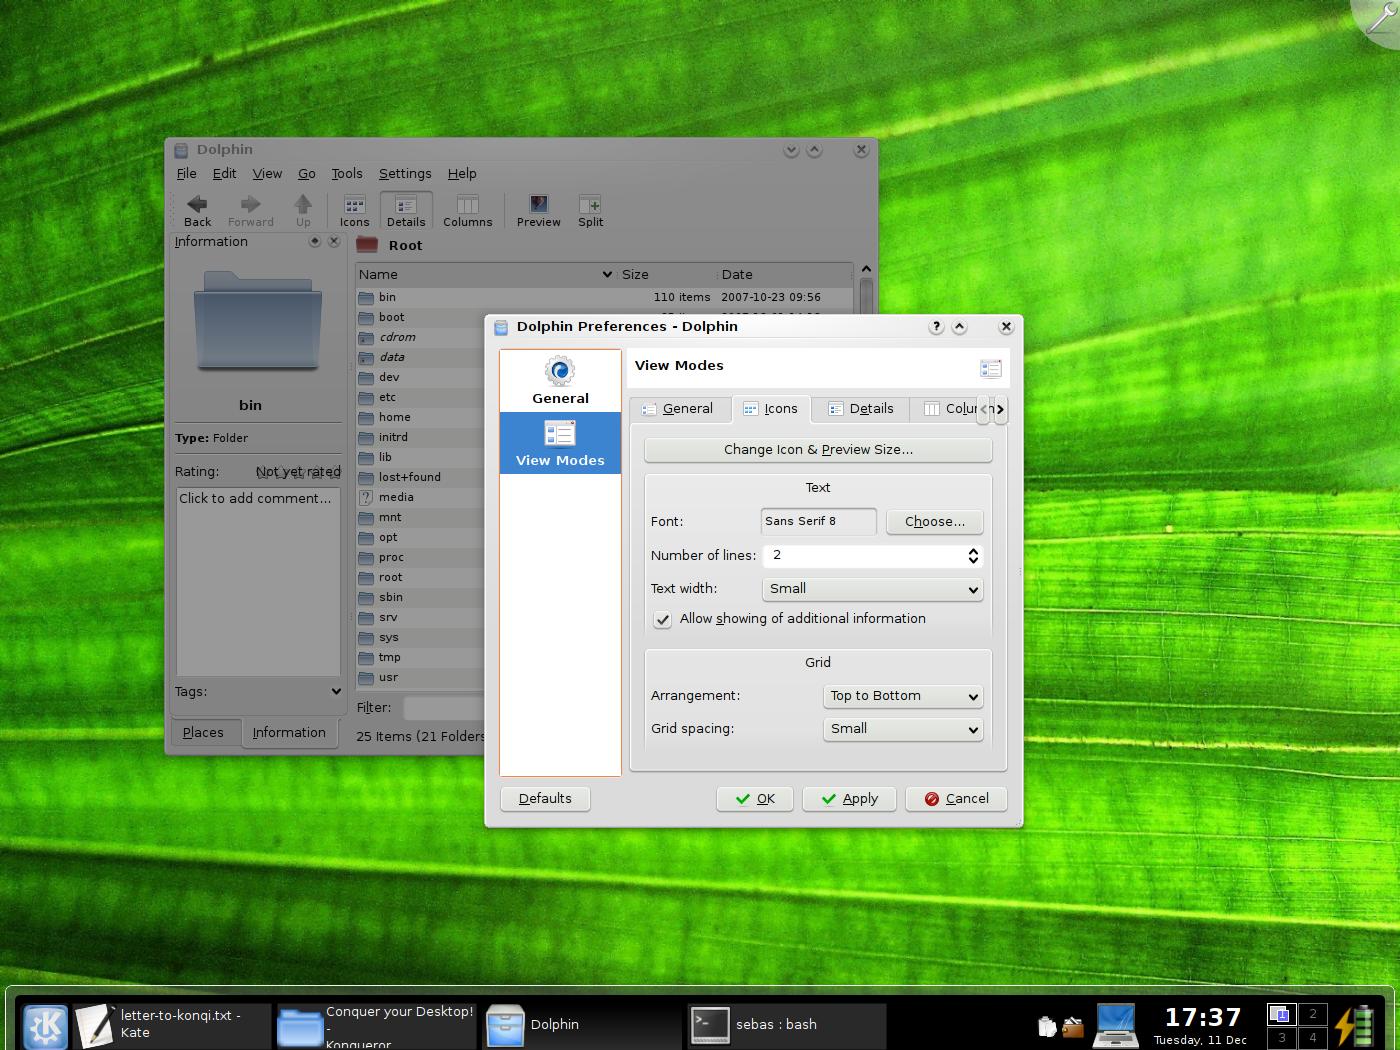Click the battery monitor icon in panel

click(1357, 1026)
